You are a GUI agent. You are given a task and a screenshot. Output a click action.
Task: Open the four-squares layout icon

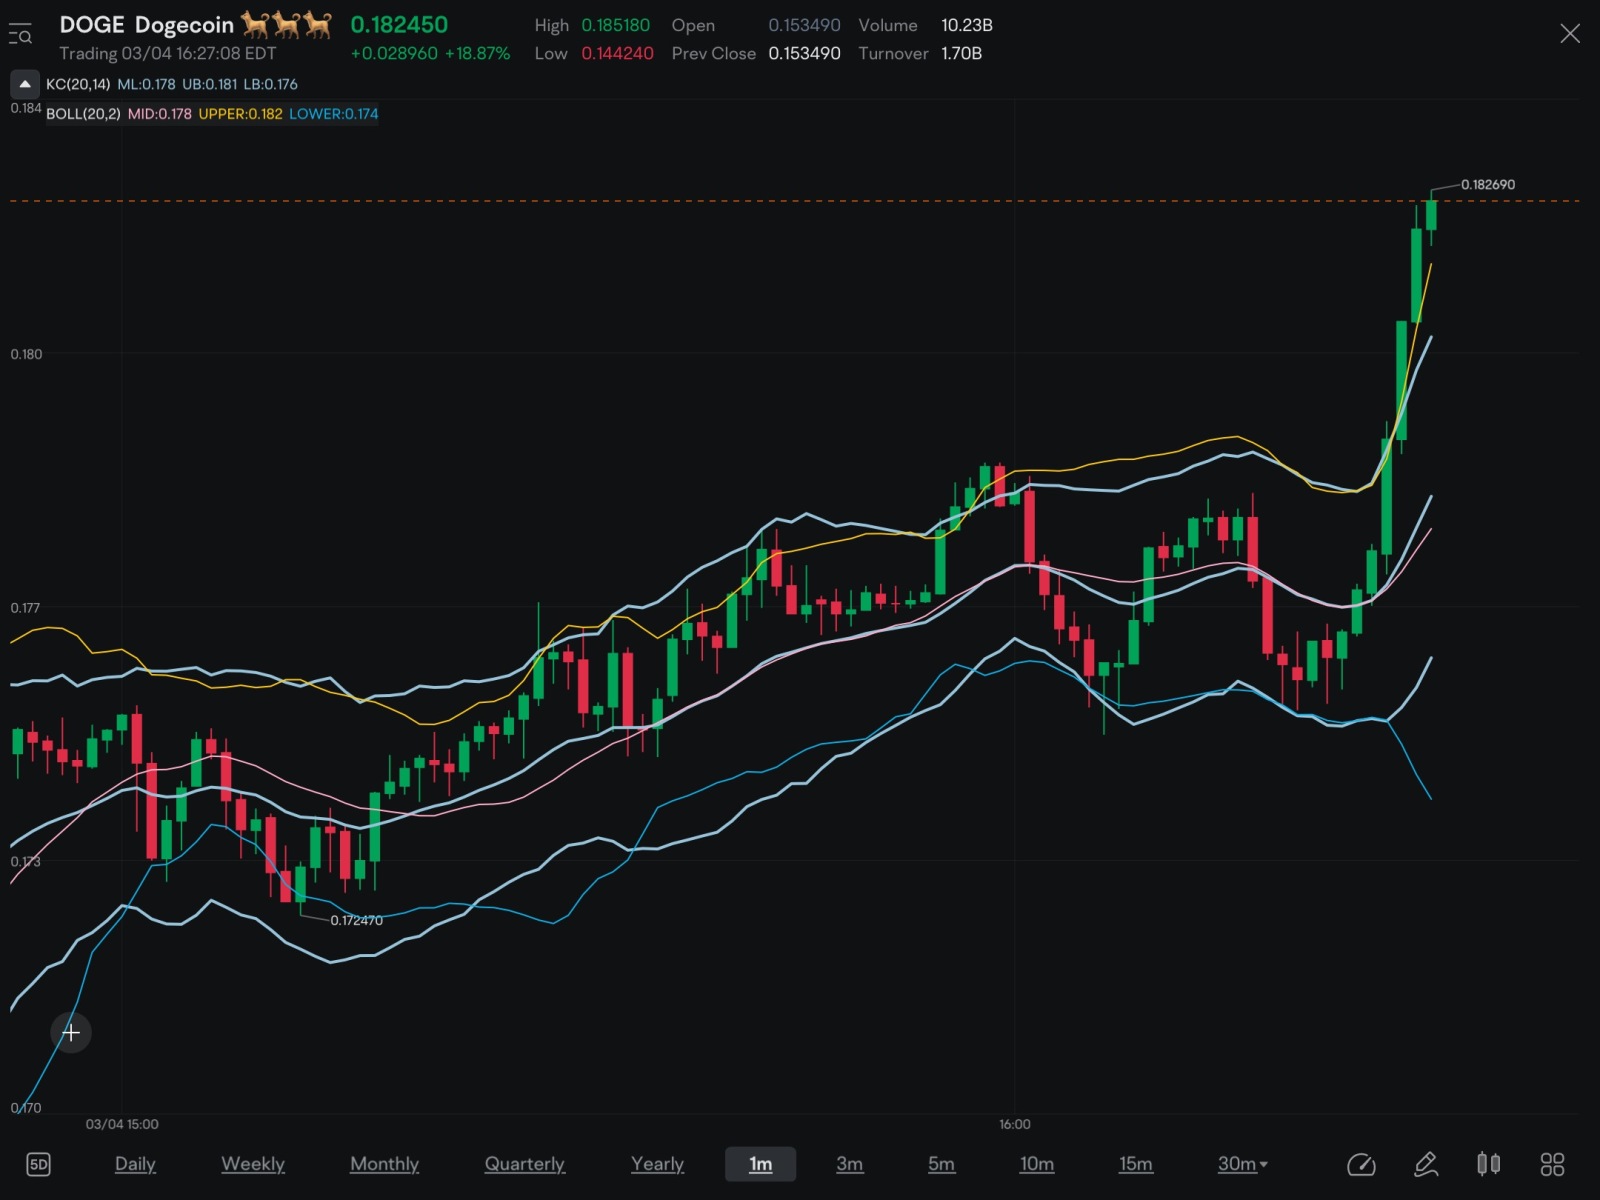pyautogui.click(x=1552, y=1164)
